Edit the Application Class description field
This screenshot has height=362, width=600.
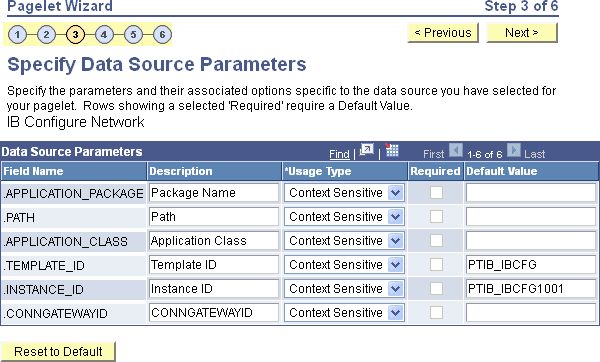[214, 241]
